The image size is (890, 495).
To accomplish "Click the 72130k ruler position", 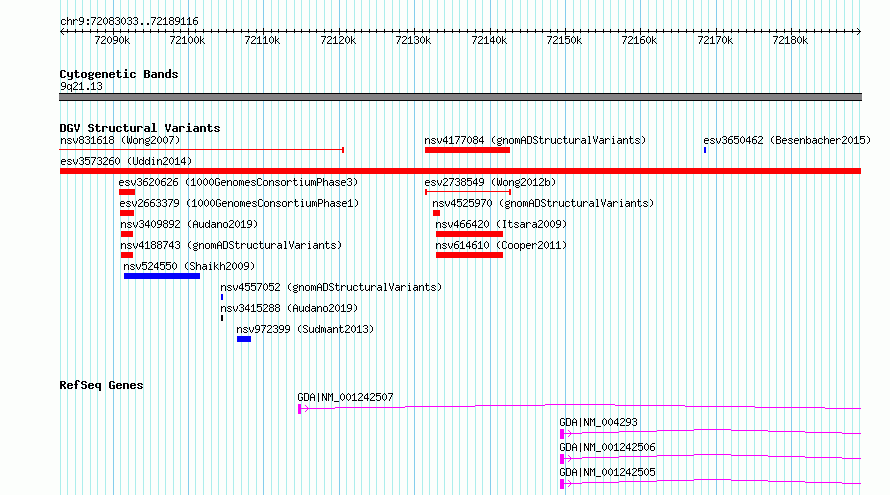I will point(413,40).
